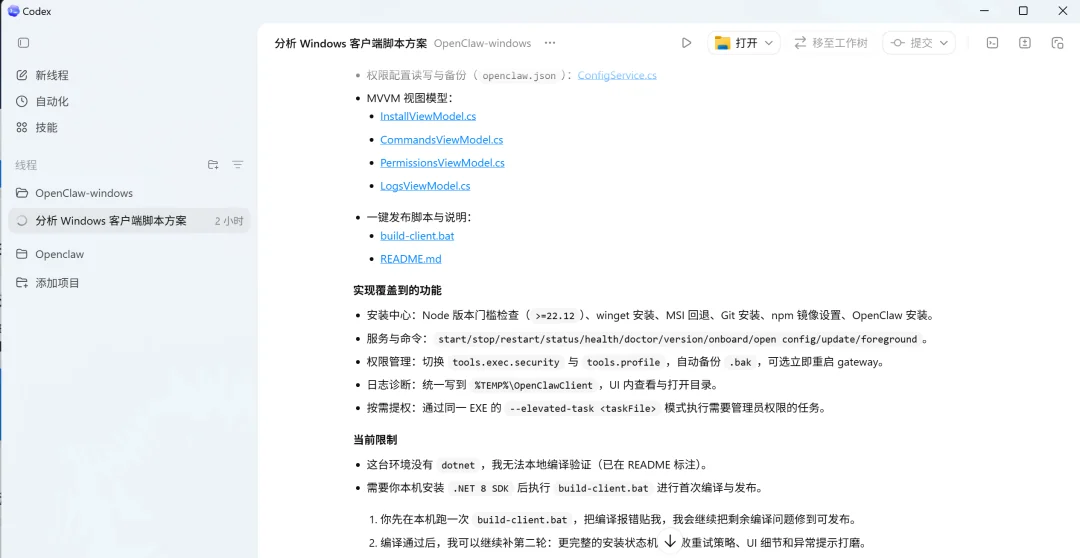
Task: Click the 提交 commit button
Action: click(912, 43)
